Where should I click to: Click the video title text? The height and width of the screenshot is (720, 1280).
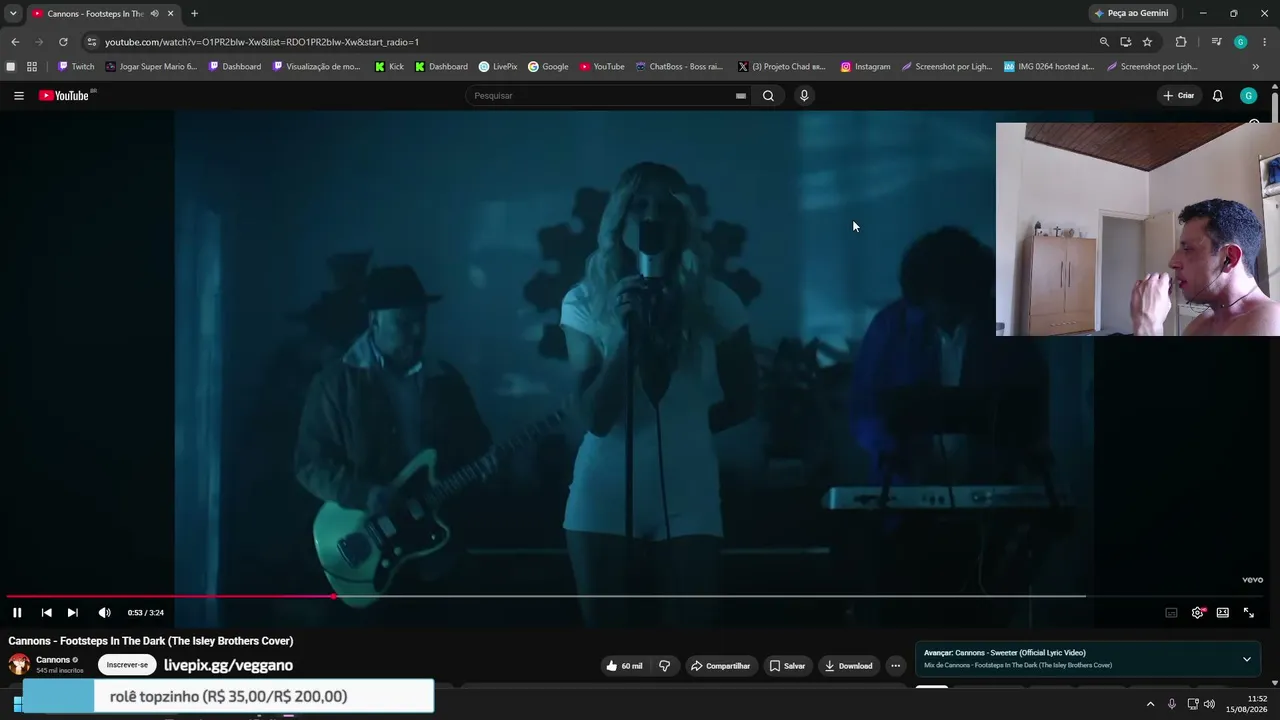coord(151,641)
